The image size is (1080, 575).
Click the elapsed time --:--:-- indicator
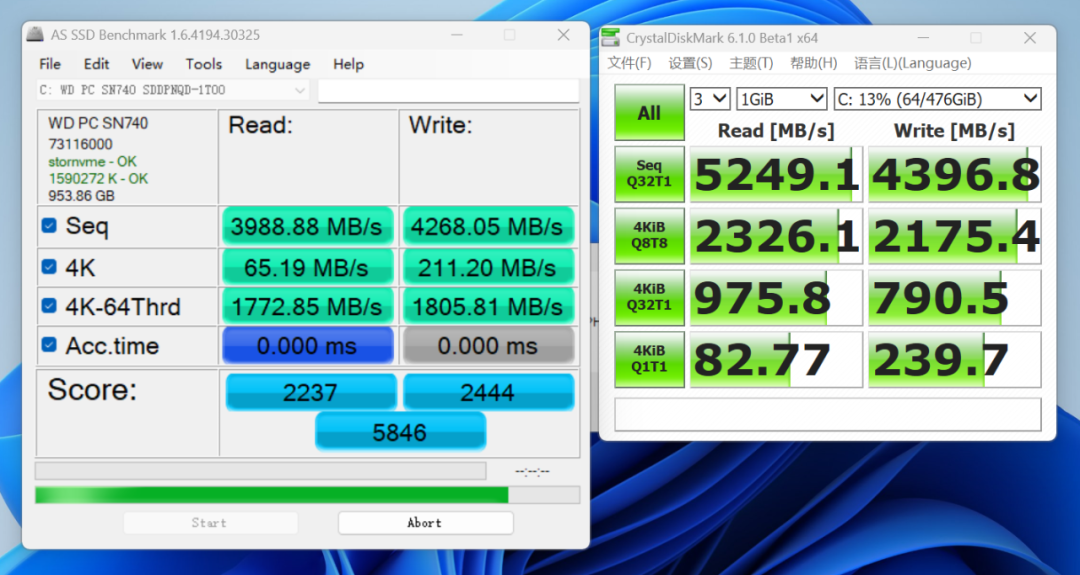(532, 472)
